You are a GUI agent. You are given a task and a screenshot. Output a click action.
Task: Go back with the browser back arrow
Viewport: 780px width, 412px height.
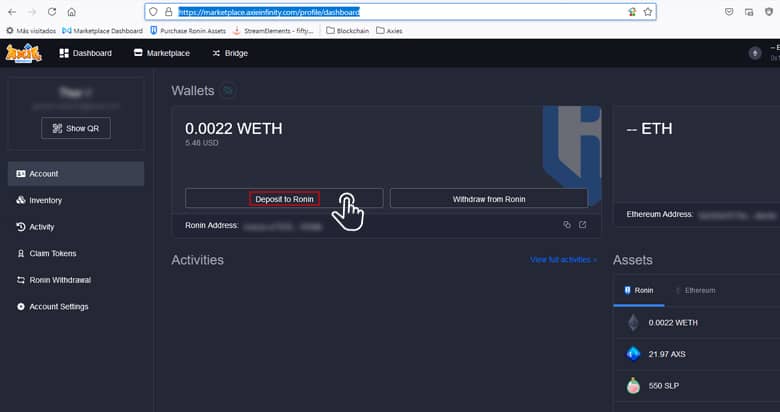12,12
